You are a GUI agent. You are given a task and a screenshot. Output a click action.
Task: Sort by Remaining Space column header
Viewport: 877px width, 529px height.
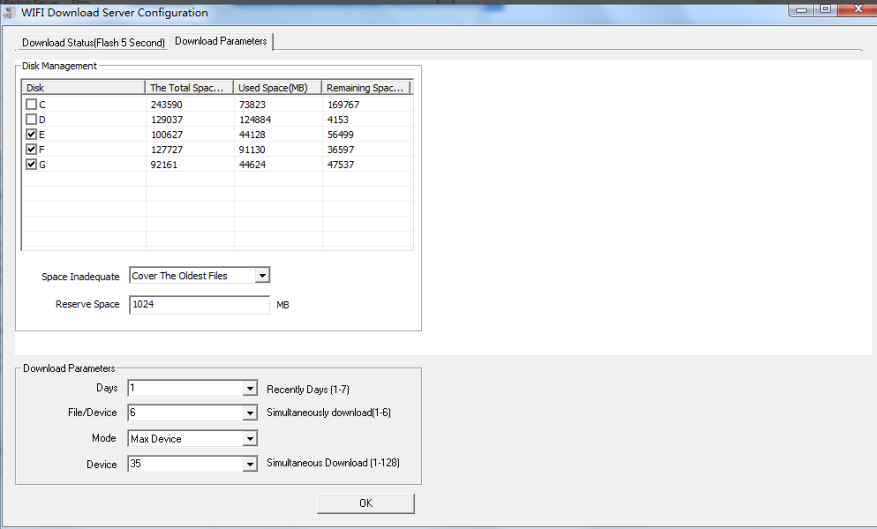point(366,88)
